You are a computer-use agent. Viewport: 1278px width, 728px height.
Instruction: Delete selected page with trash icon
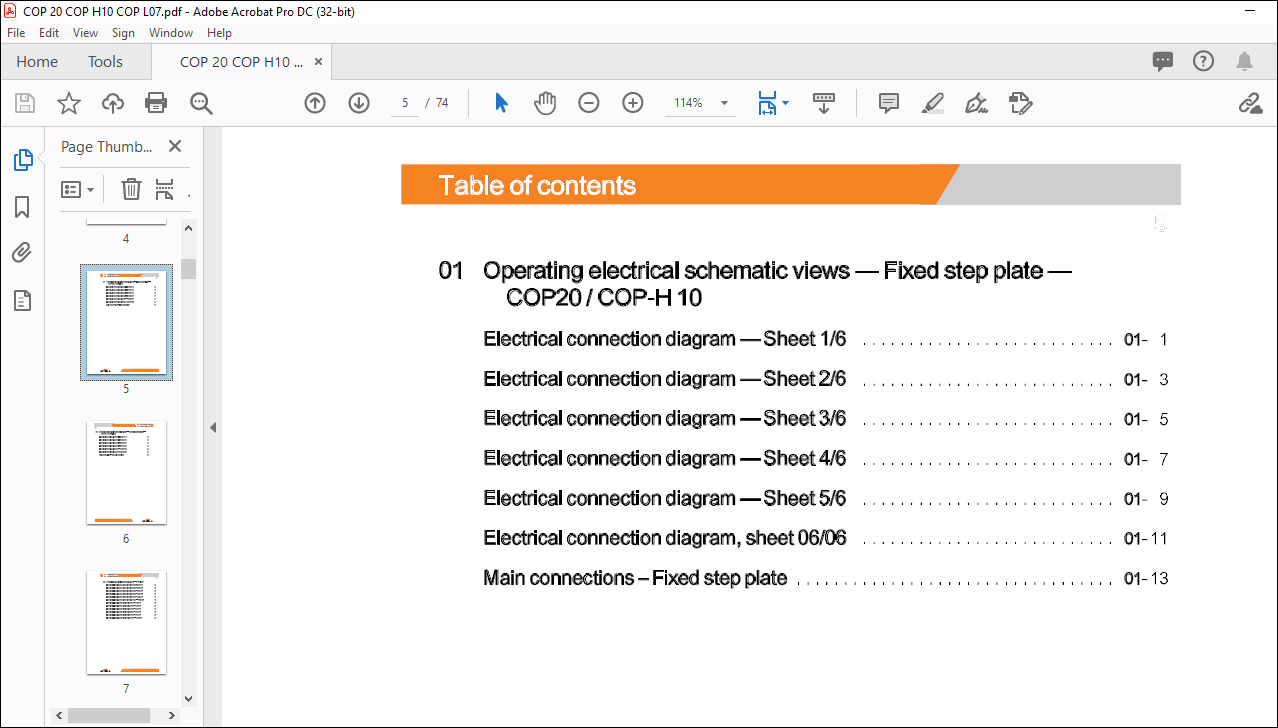click(131, 189)
